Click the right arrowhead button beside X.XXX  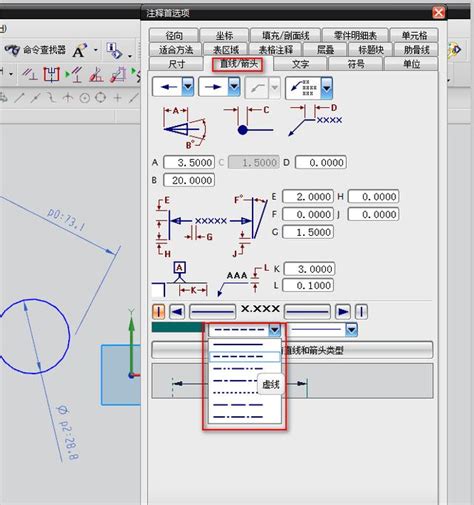point(343,312)
